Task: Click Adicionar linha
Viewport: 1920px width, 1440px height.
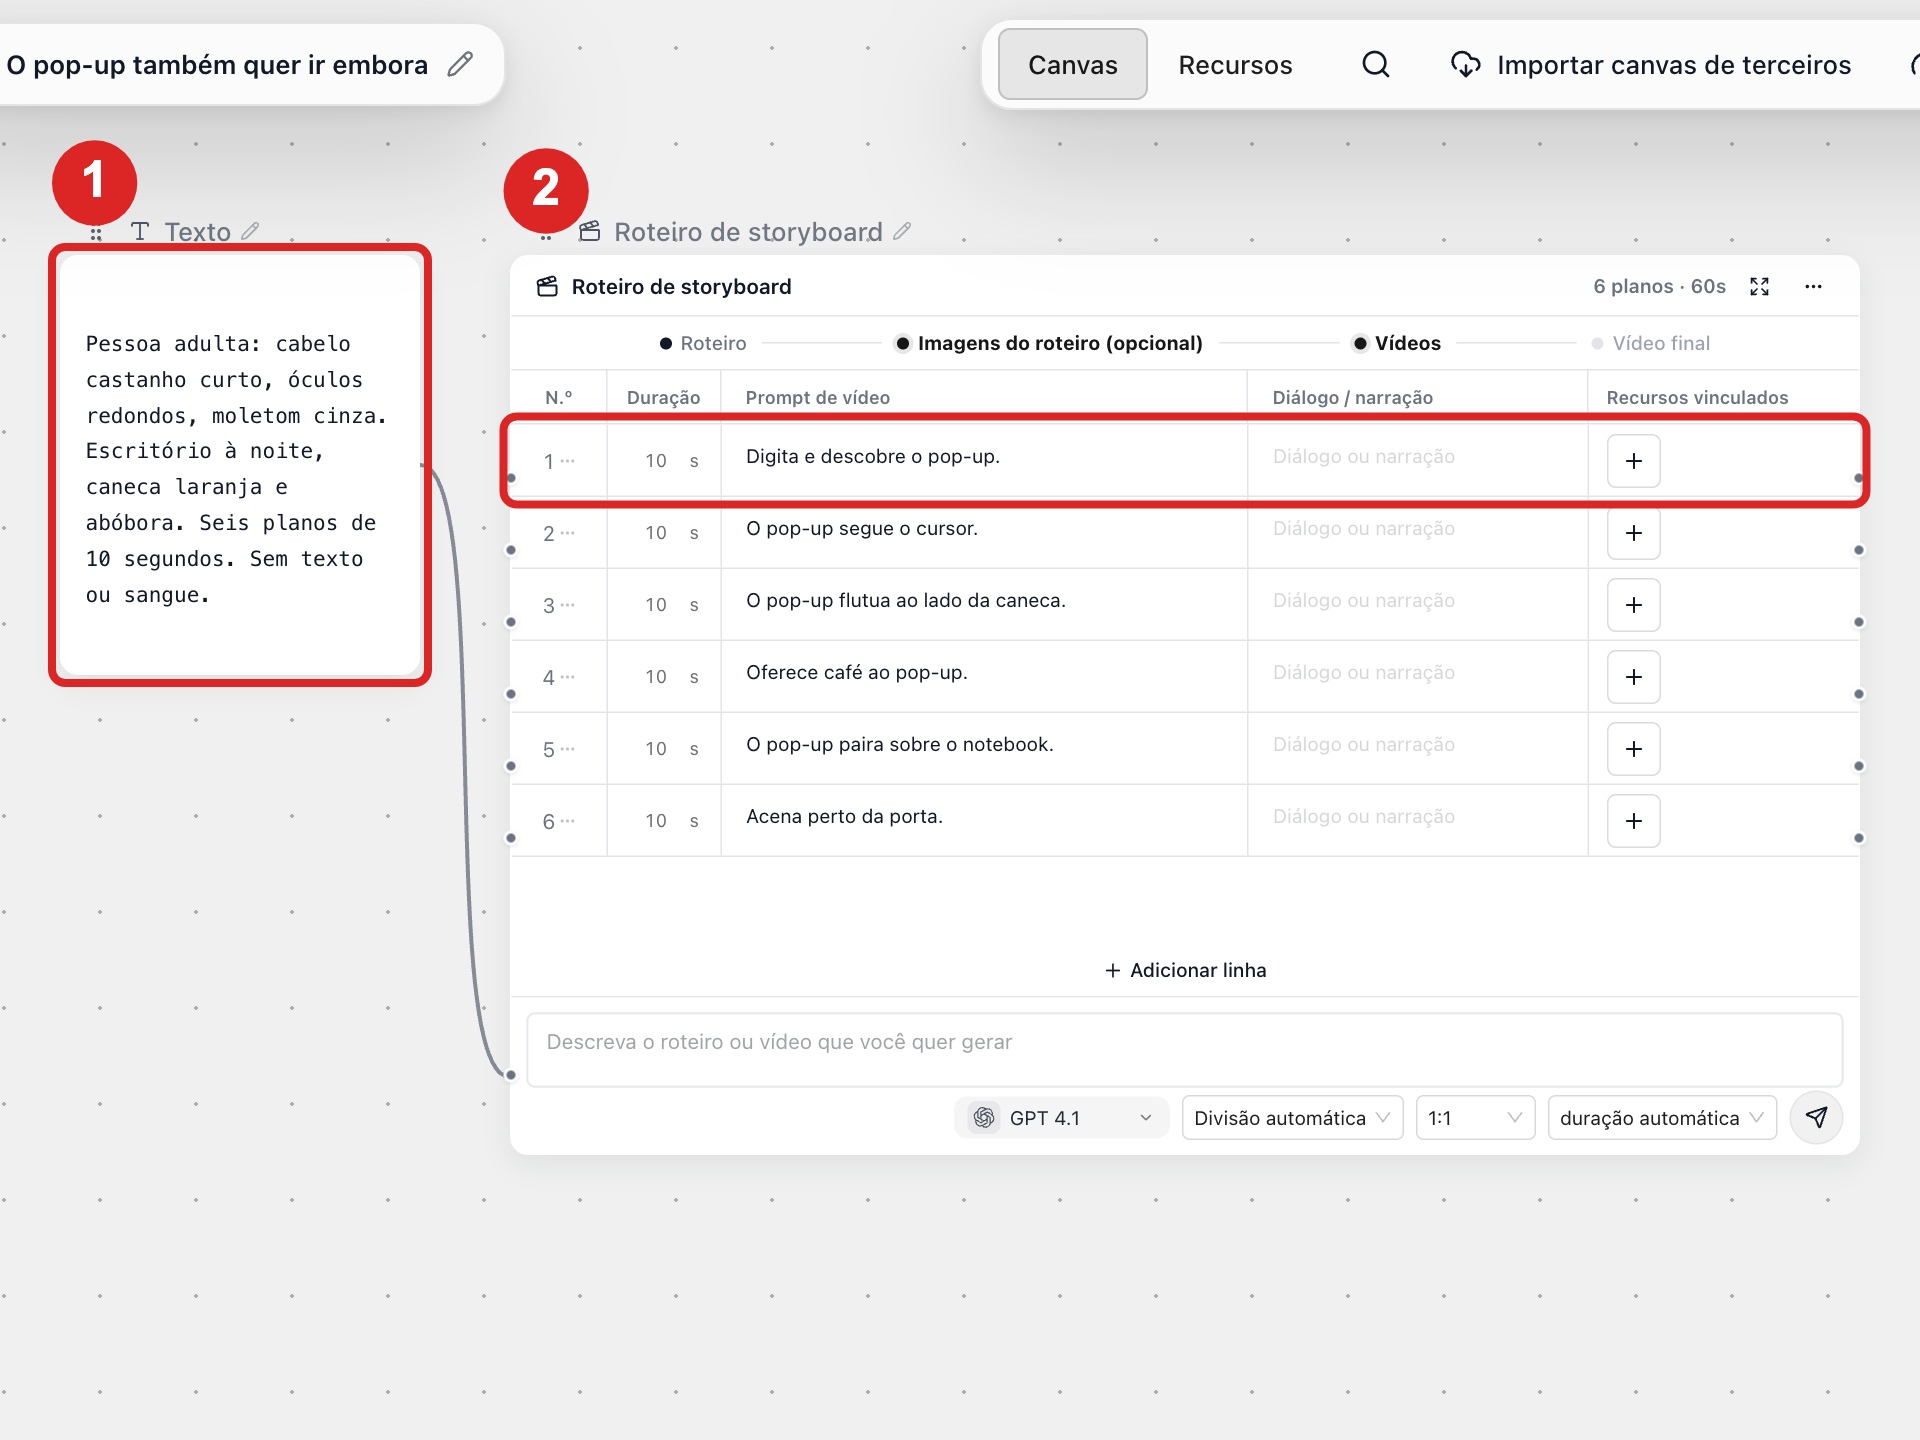Action: 1185,970
